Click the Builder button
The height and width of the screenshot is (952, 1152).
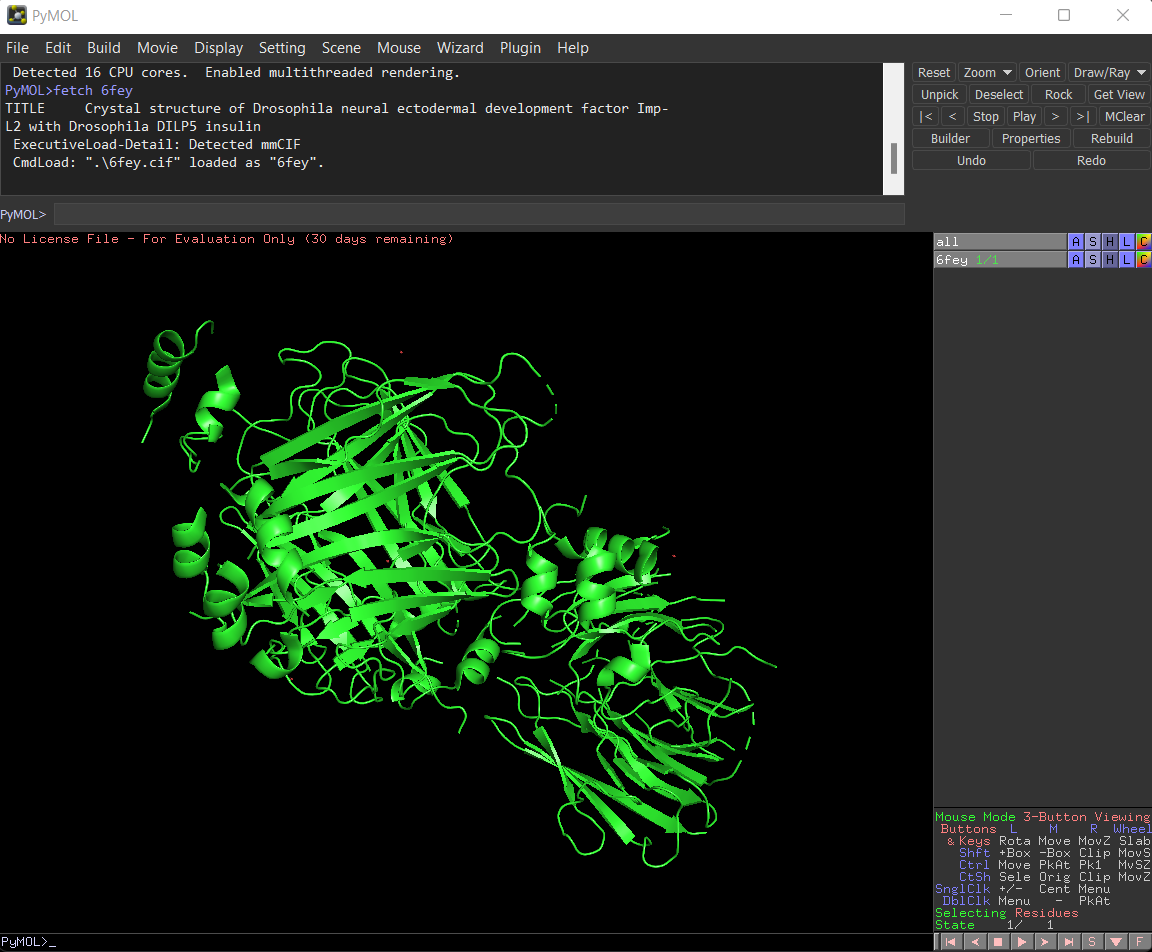click(949, 138)
